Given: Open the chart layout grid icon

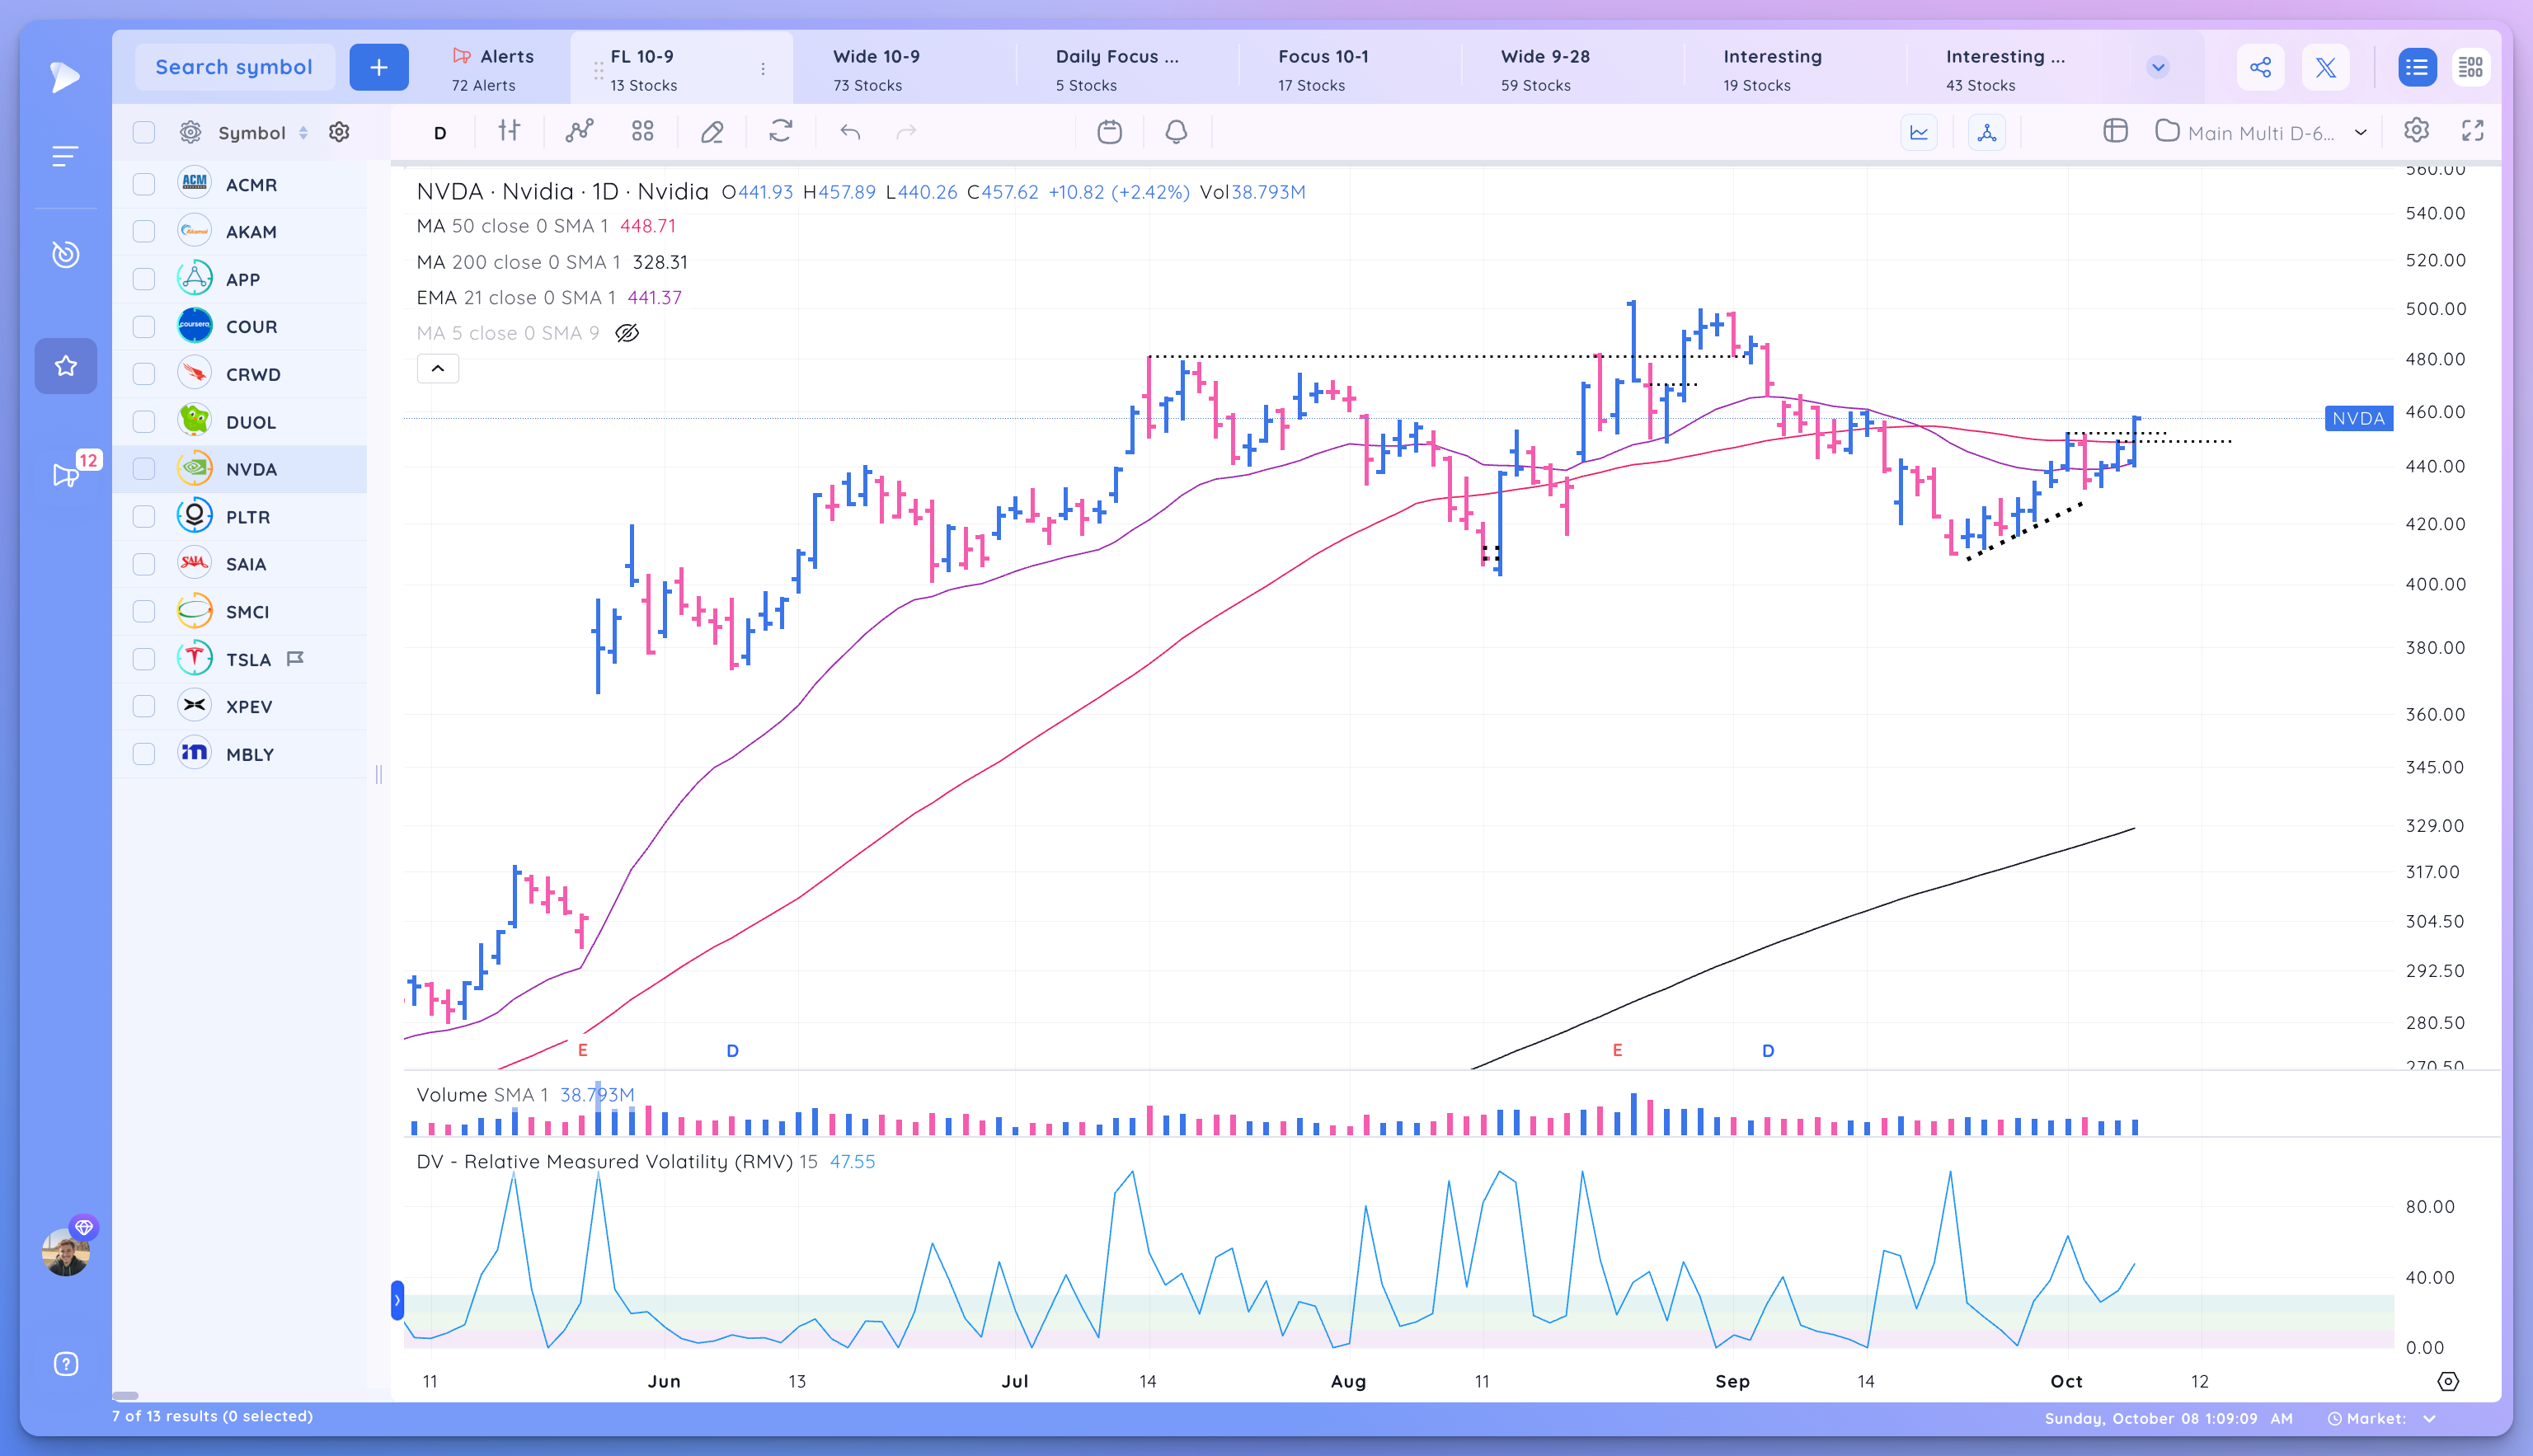Looking at the screenshot, I should point(642,131).
